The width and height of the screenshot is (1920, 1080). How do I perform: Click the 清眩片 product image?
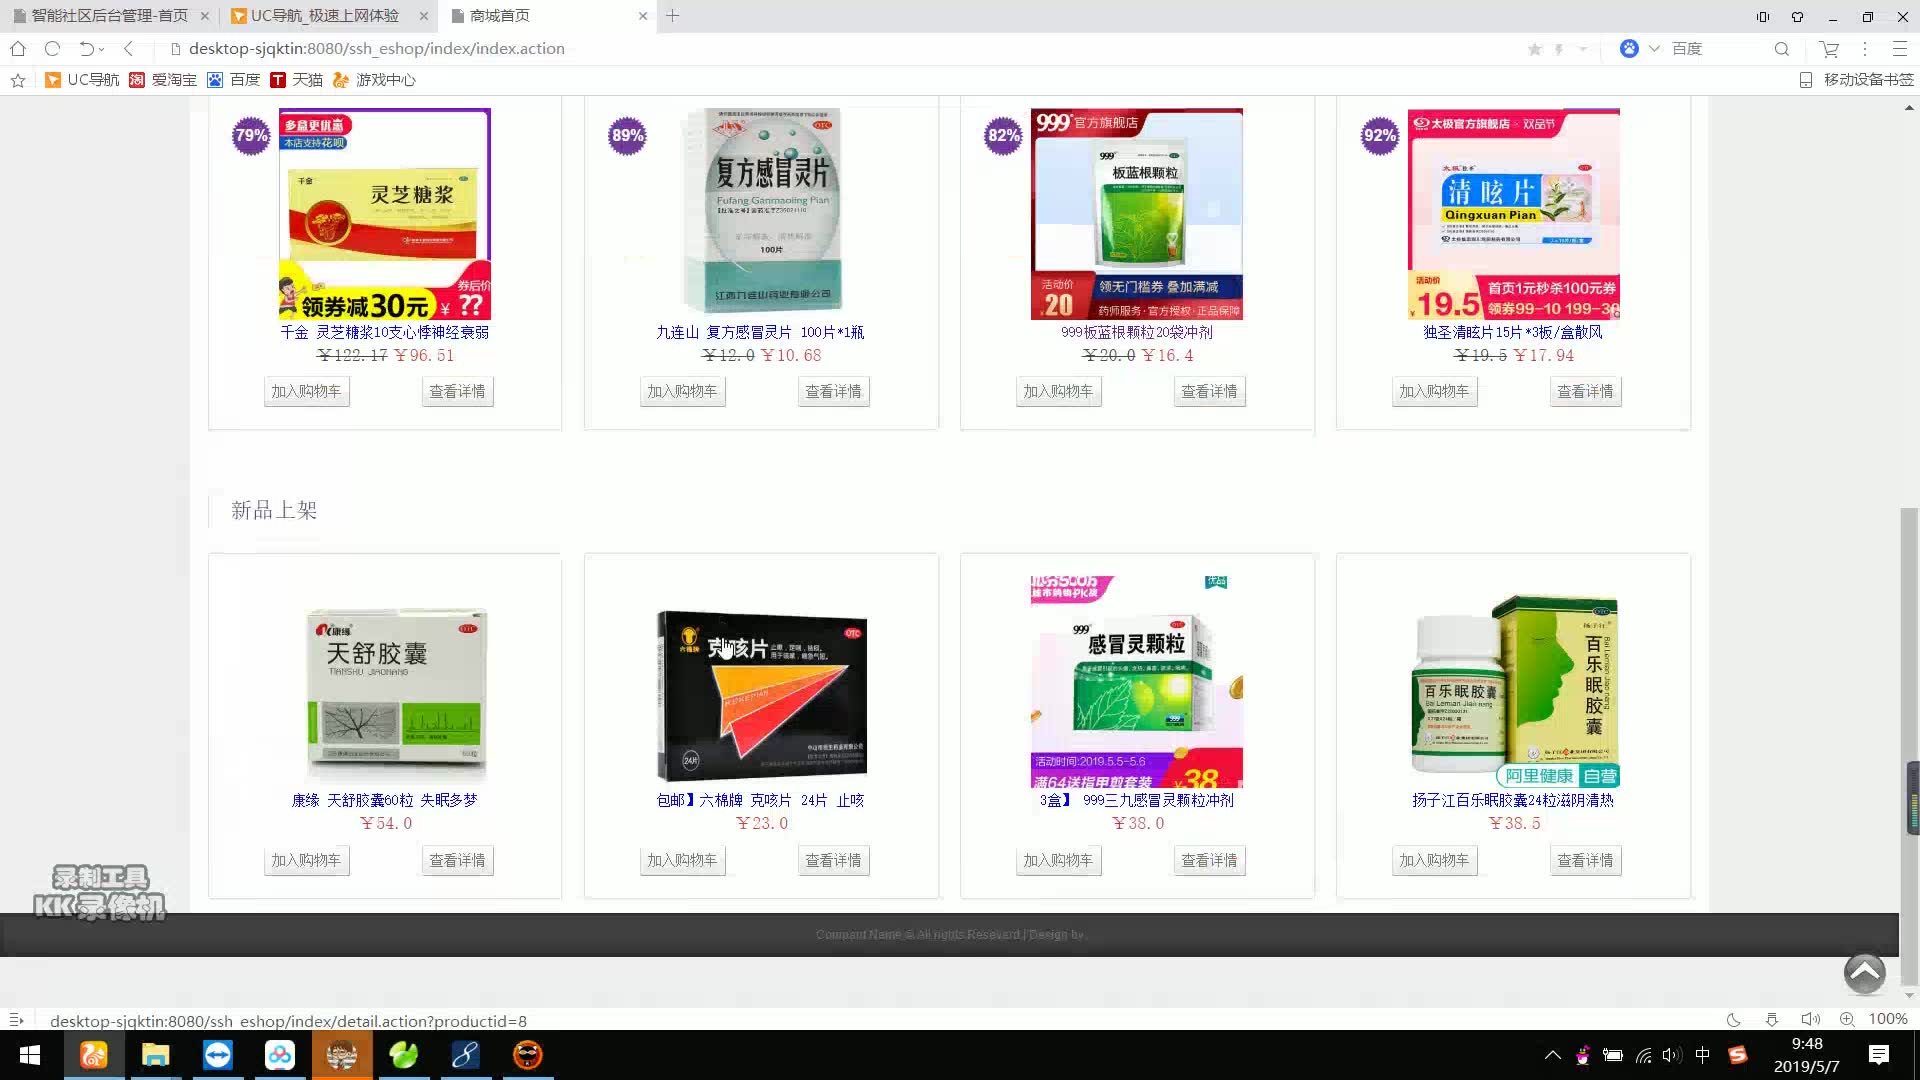click(1513, 214)
